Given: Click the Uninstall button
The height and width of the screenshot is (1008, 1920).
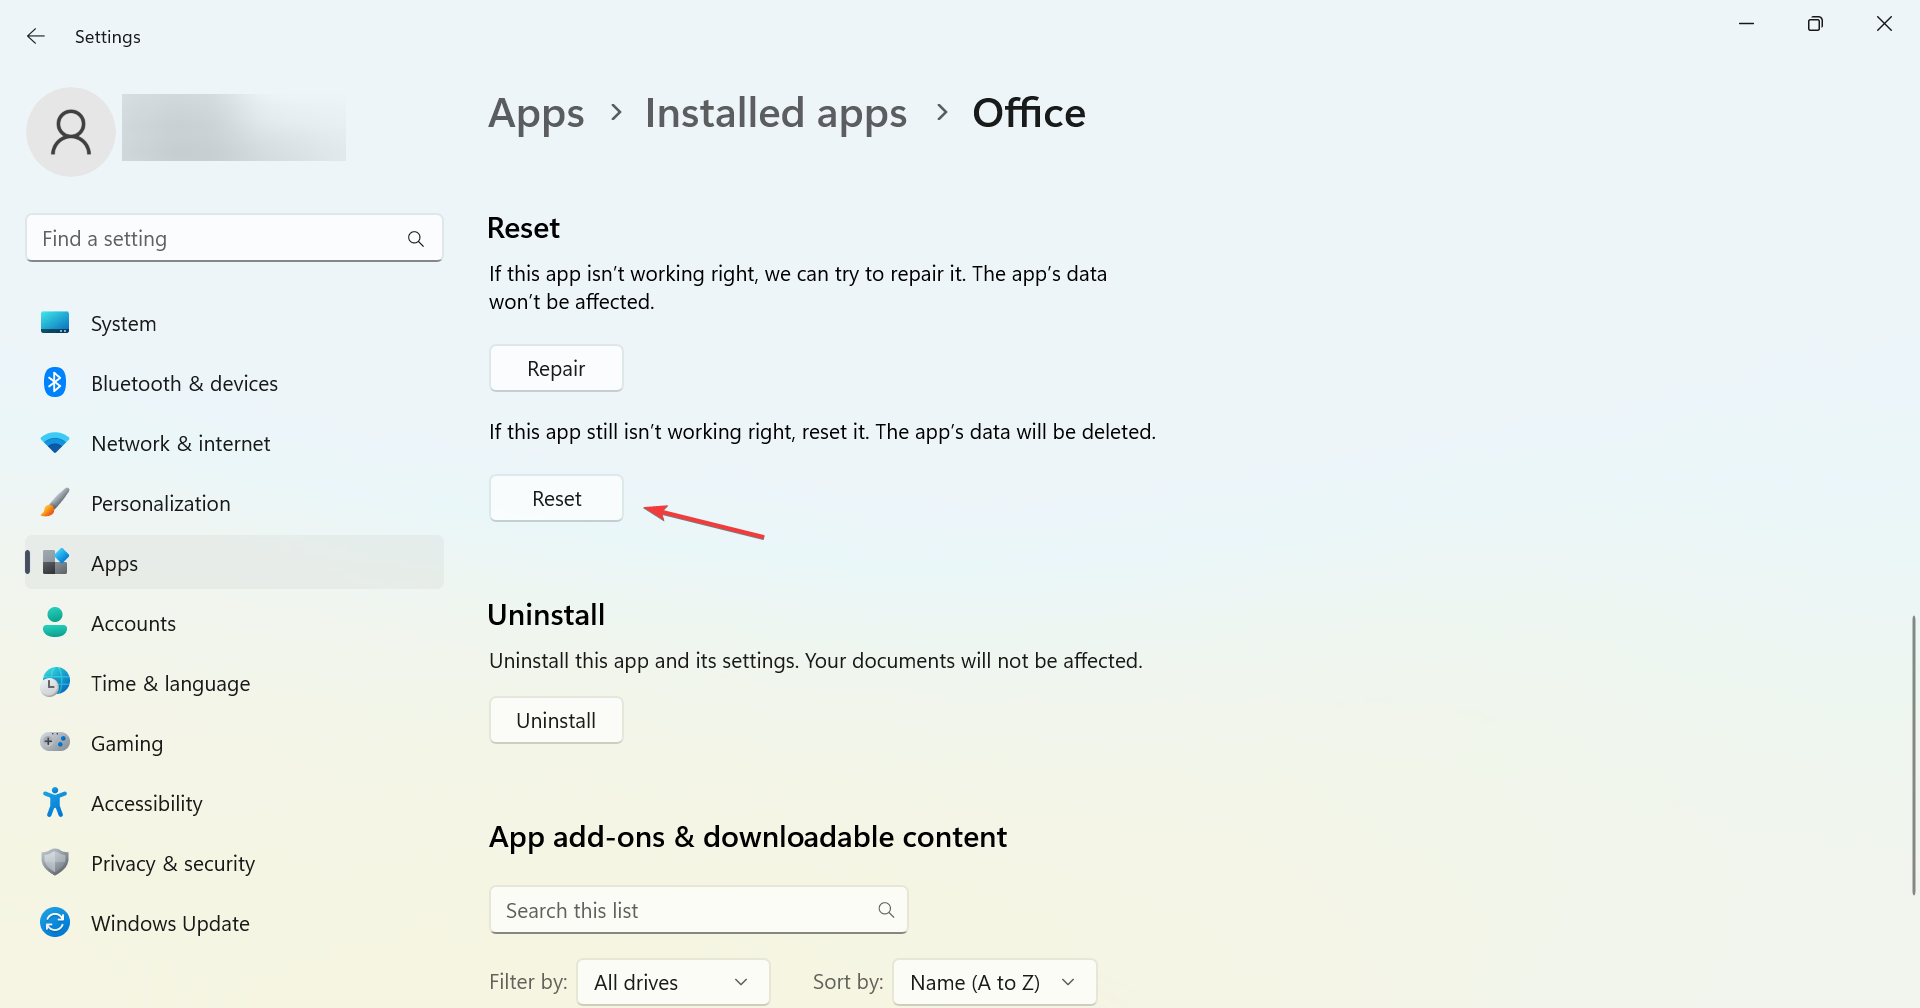Looking at the screenshot, I should point(556,721).
